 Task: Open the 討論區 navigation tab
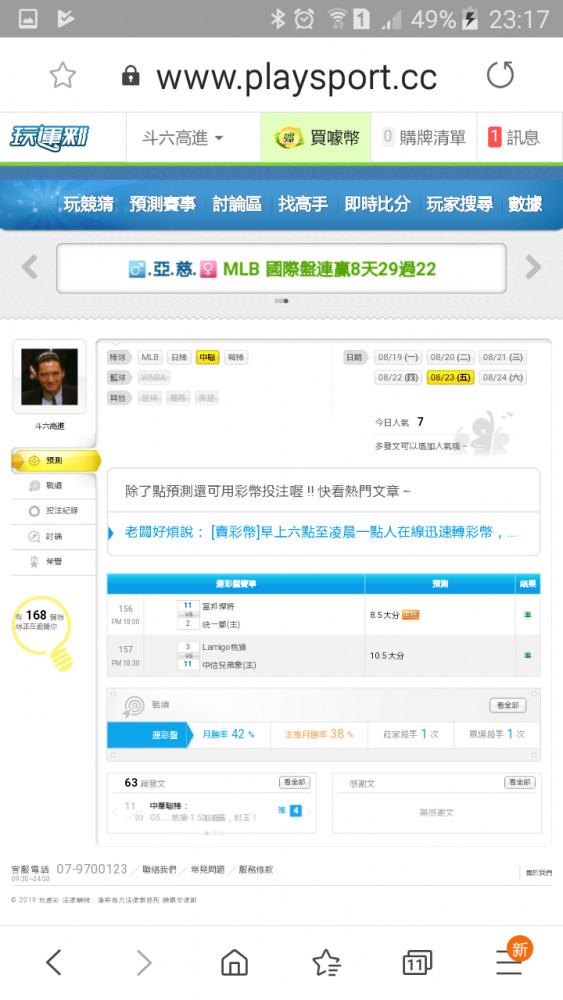pyautogui.click(x=237, y=204)
